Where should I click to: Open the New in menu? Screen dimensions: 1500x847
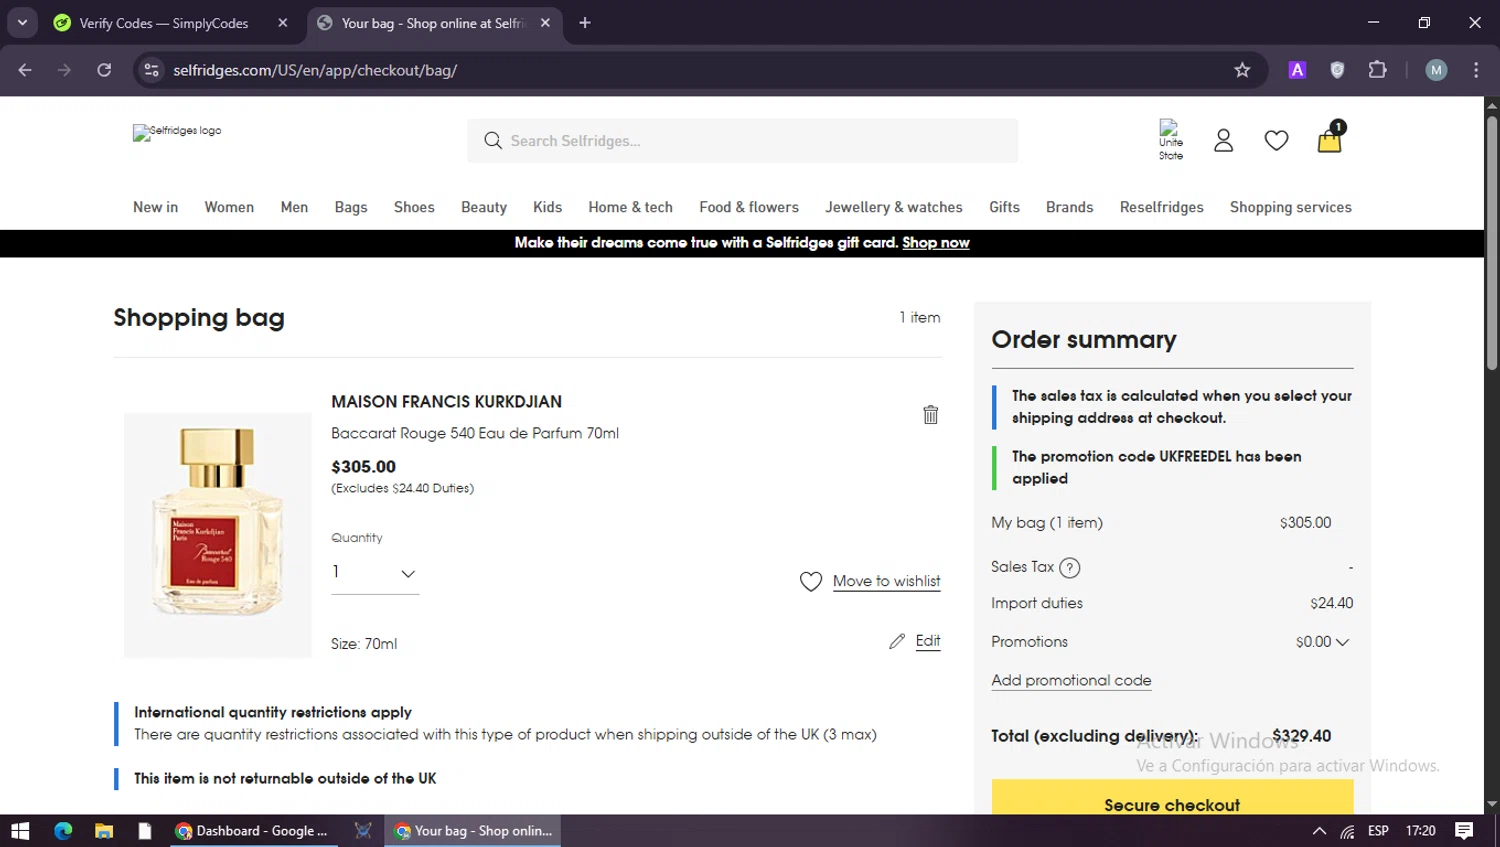click(155, 207)
